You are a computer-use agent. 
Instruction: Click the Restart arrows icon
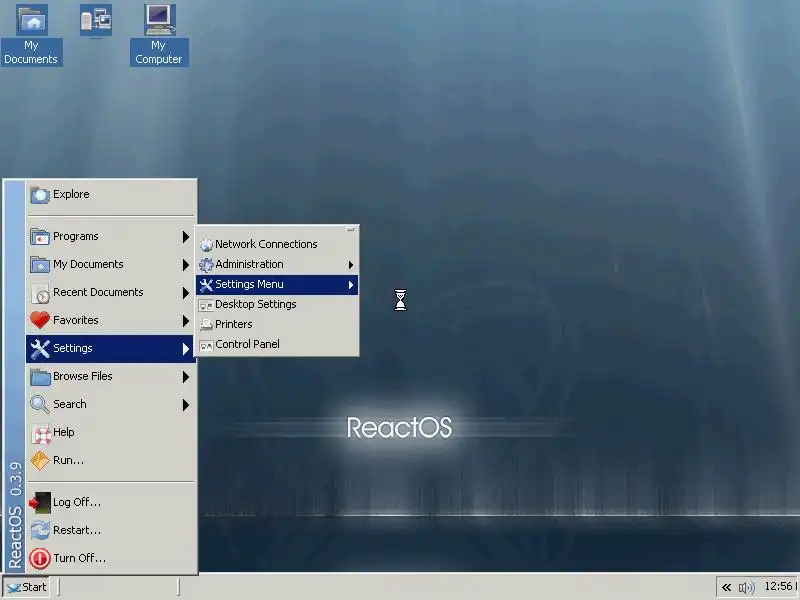pos(40,531)
